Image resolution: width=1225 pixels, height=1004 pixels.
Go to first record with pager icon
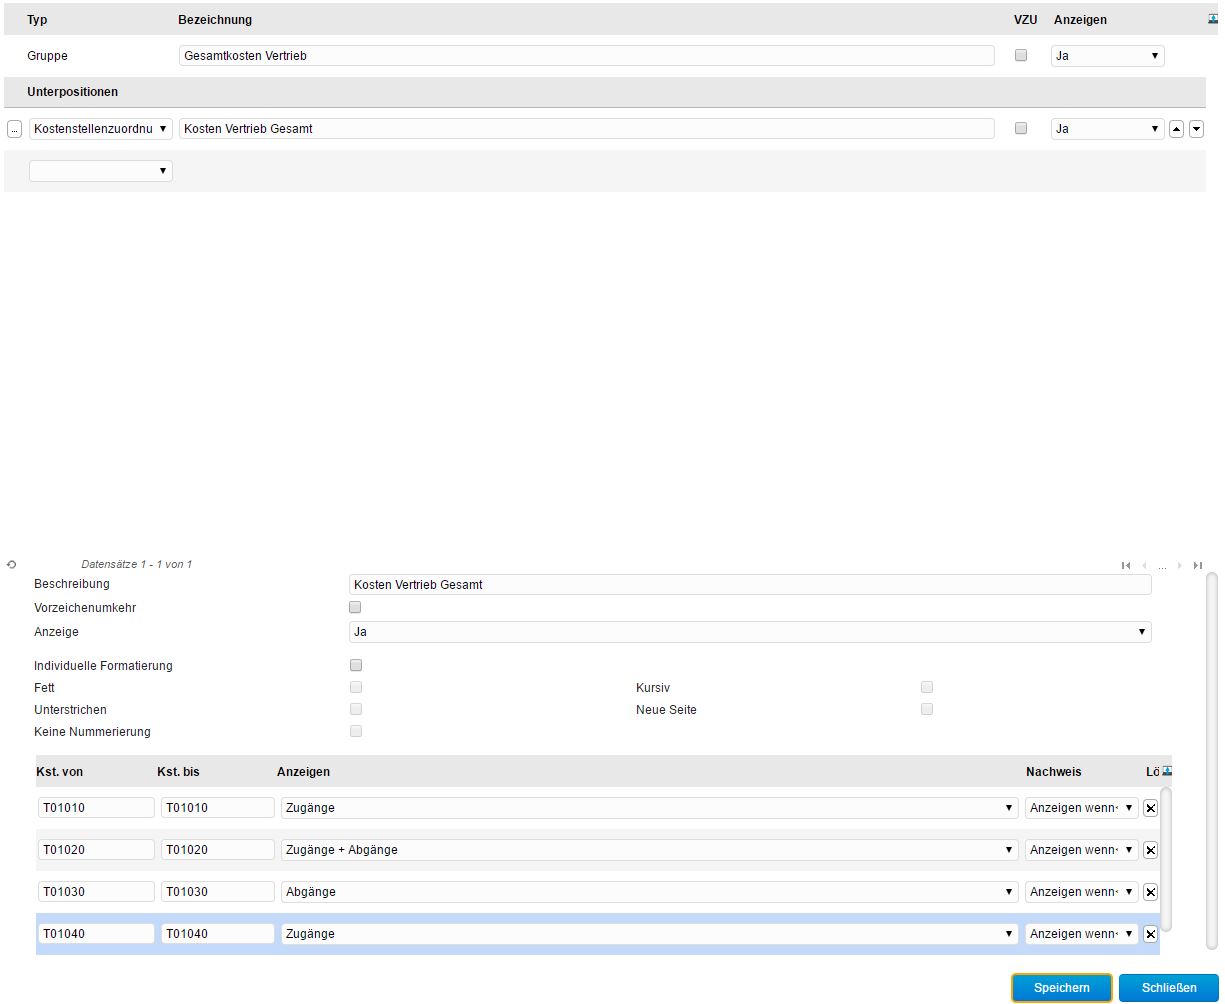coord(1126,566)
